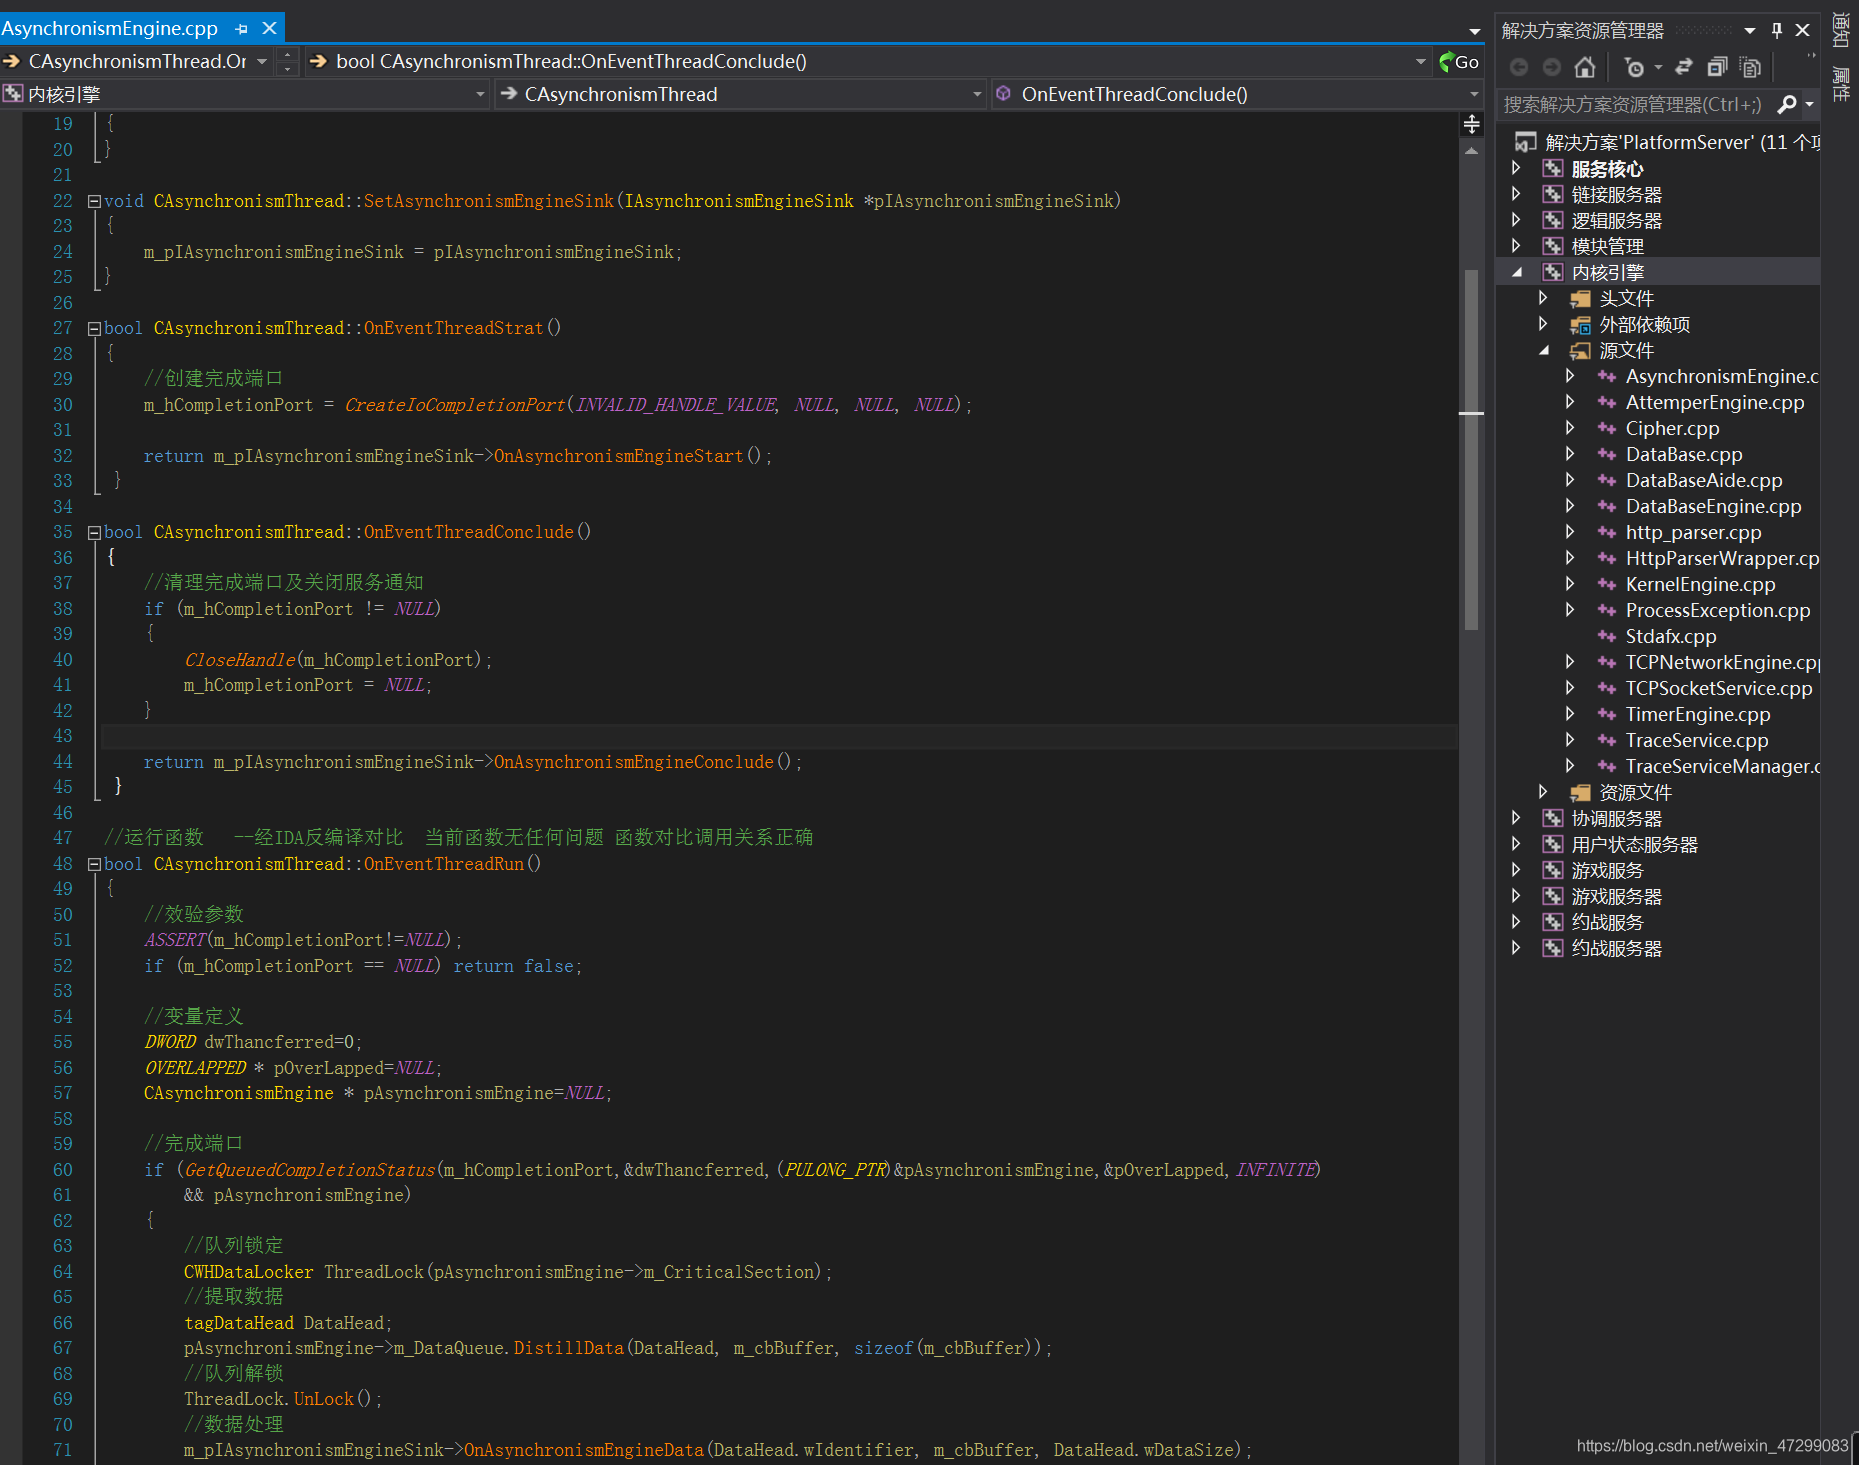Screen dimensions: 1859x1465
Task: Click the green Go button icon
Action: click(x=1459, y=62)
